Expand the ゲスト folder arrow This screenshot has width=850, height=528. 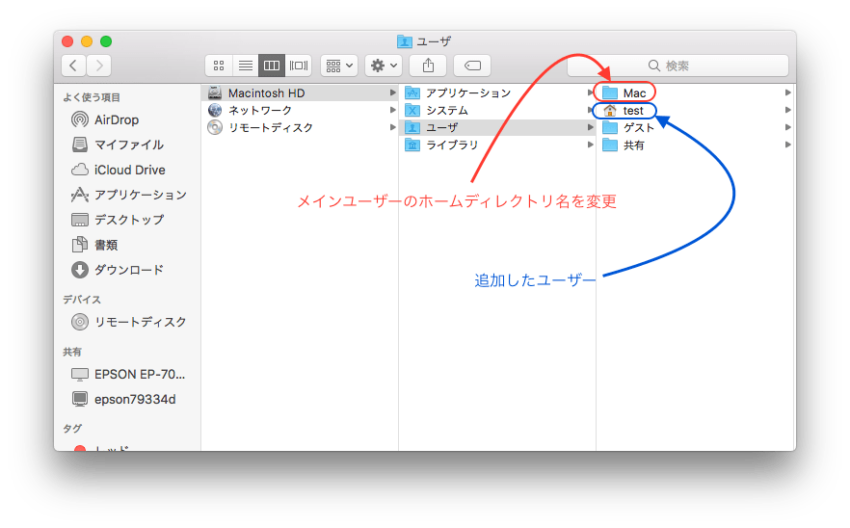click(788, 127)
